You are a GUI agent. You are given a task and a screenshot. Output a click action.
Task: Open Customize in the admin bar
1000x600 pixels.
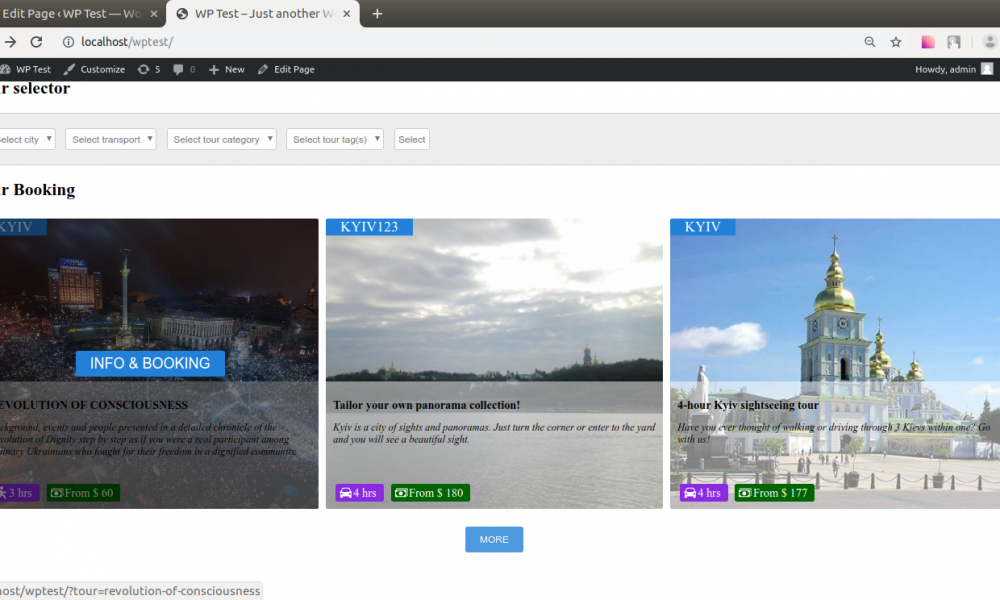coord(95,69)
